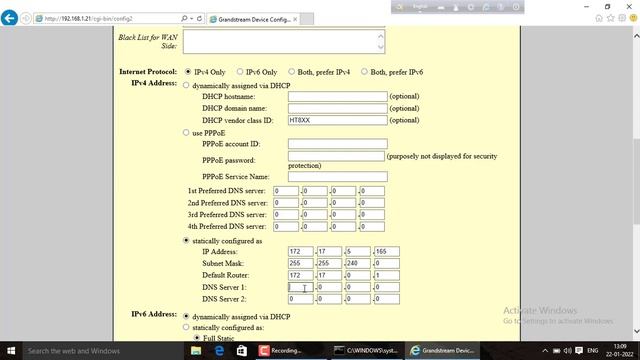This screenshot has width=640, height=360.
Task: Click page scrollbar up arrow
Action: tap(636, 36)
